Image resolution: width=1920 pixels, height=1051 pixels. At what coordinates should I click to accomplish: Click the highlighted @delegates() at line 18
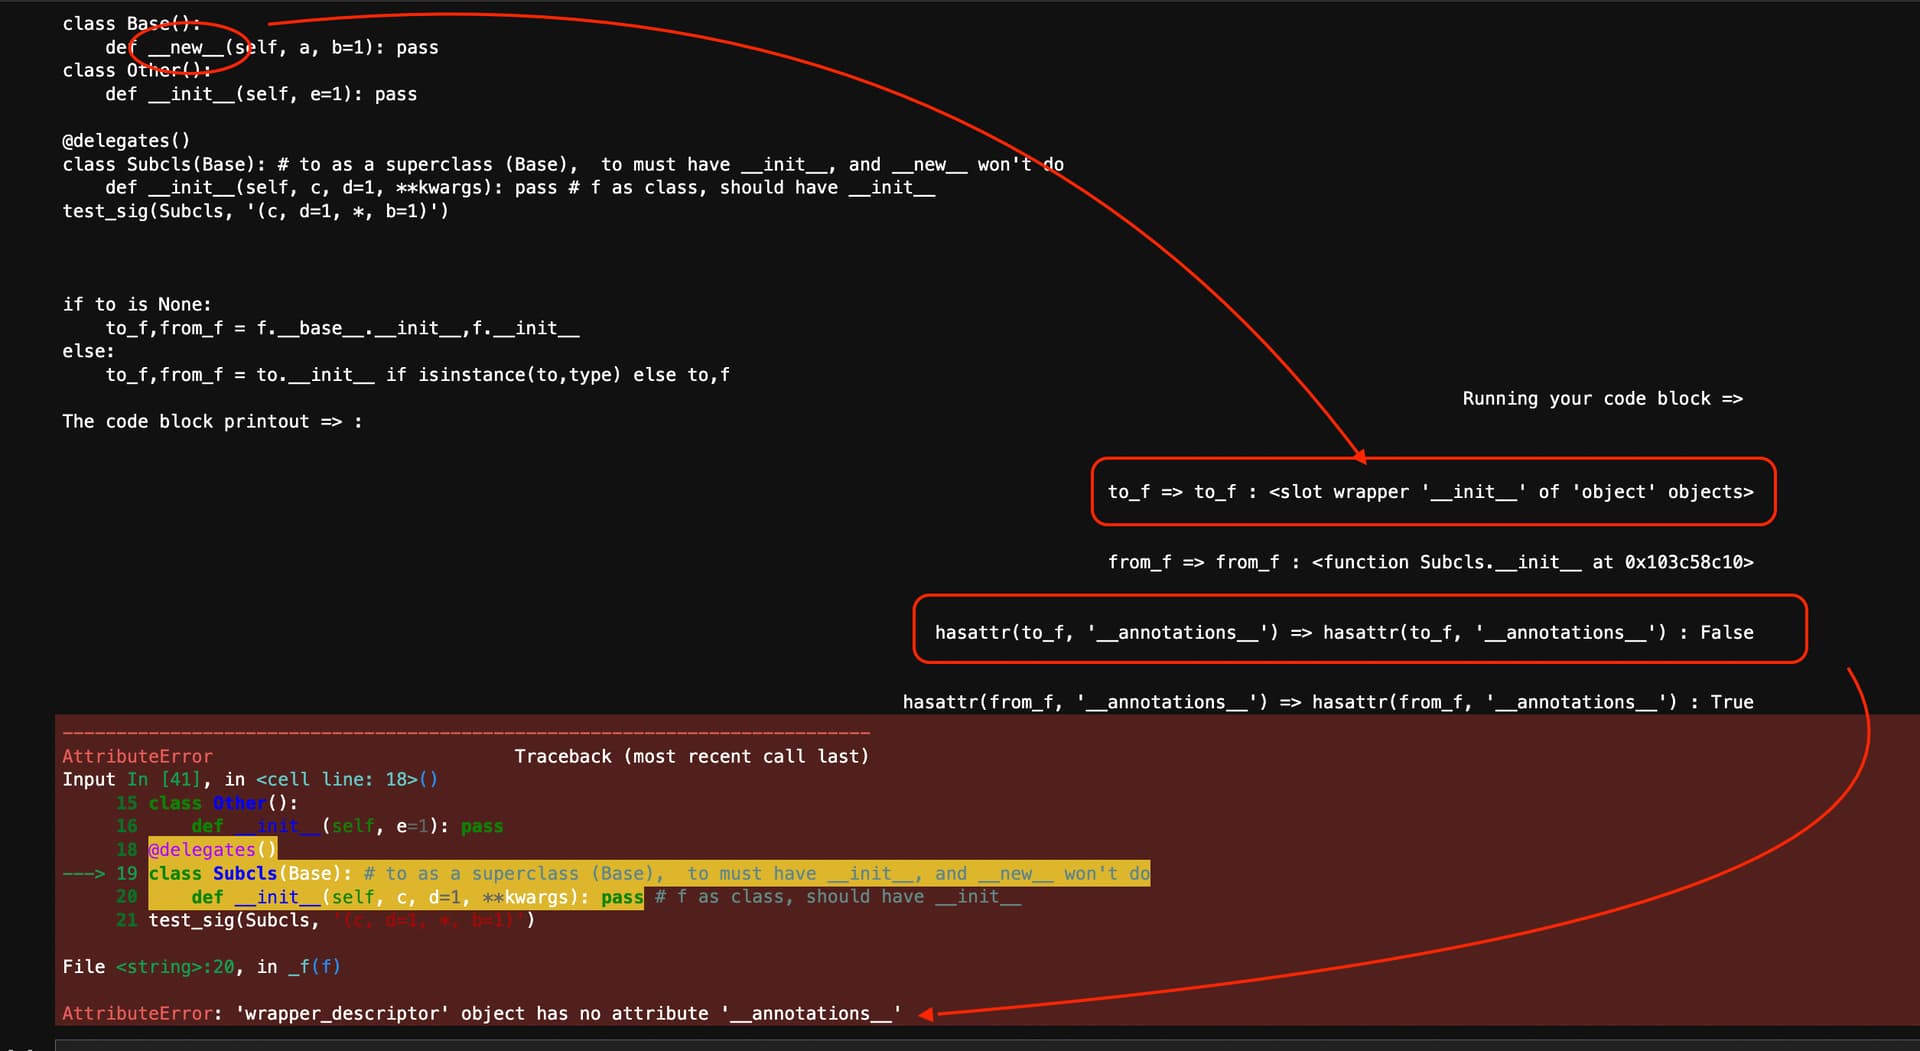212,850
